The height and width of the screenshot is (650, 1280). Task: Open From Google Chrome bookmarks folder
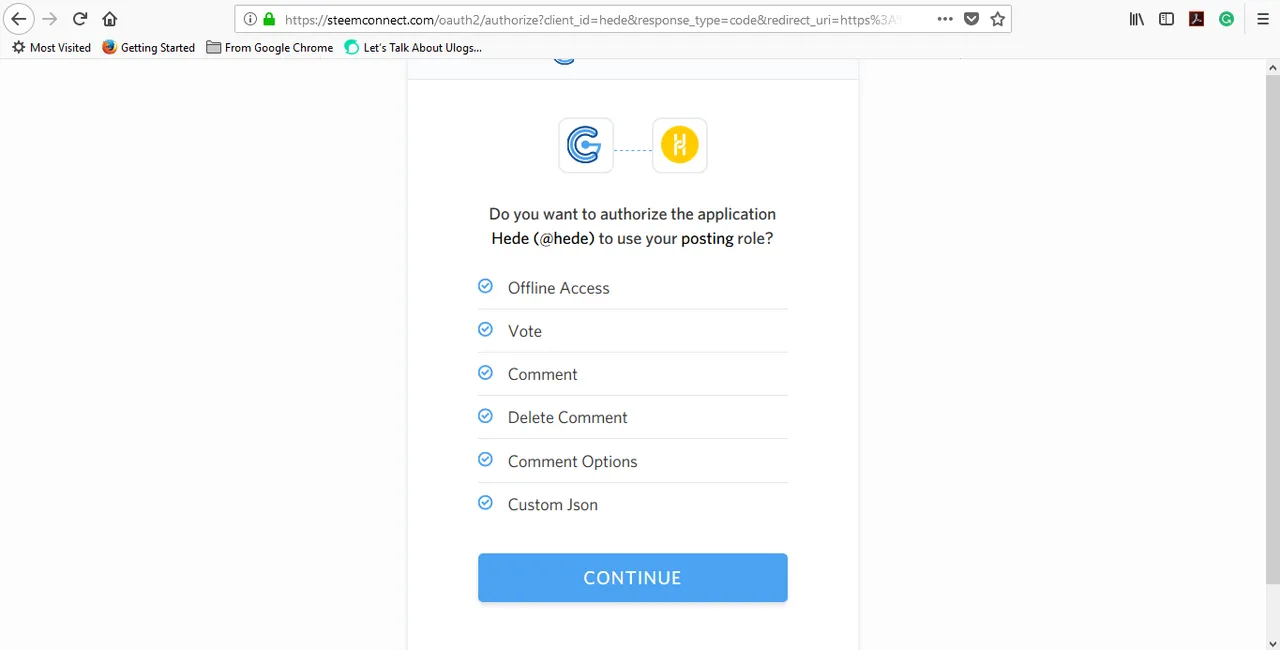(269, 47)
